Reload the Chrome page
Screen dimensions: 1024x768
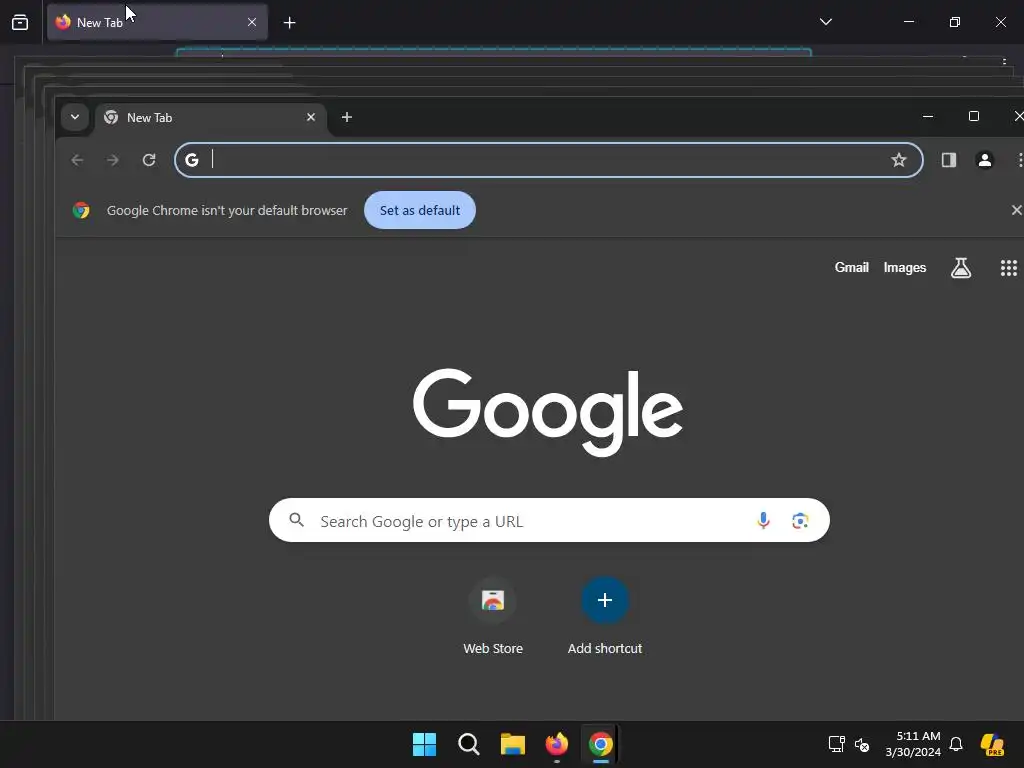149,160
